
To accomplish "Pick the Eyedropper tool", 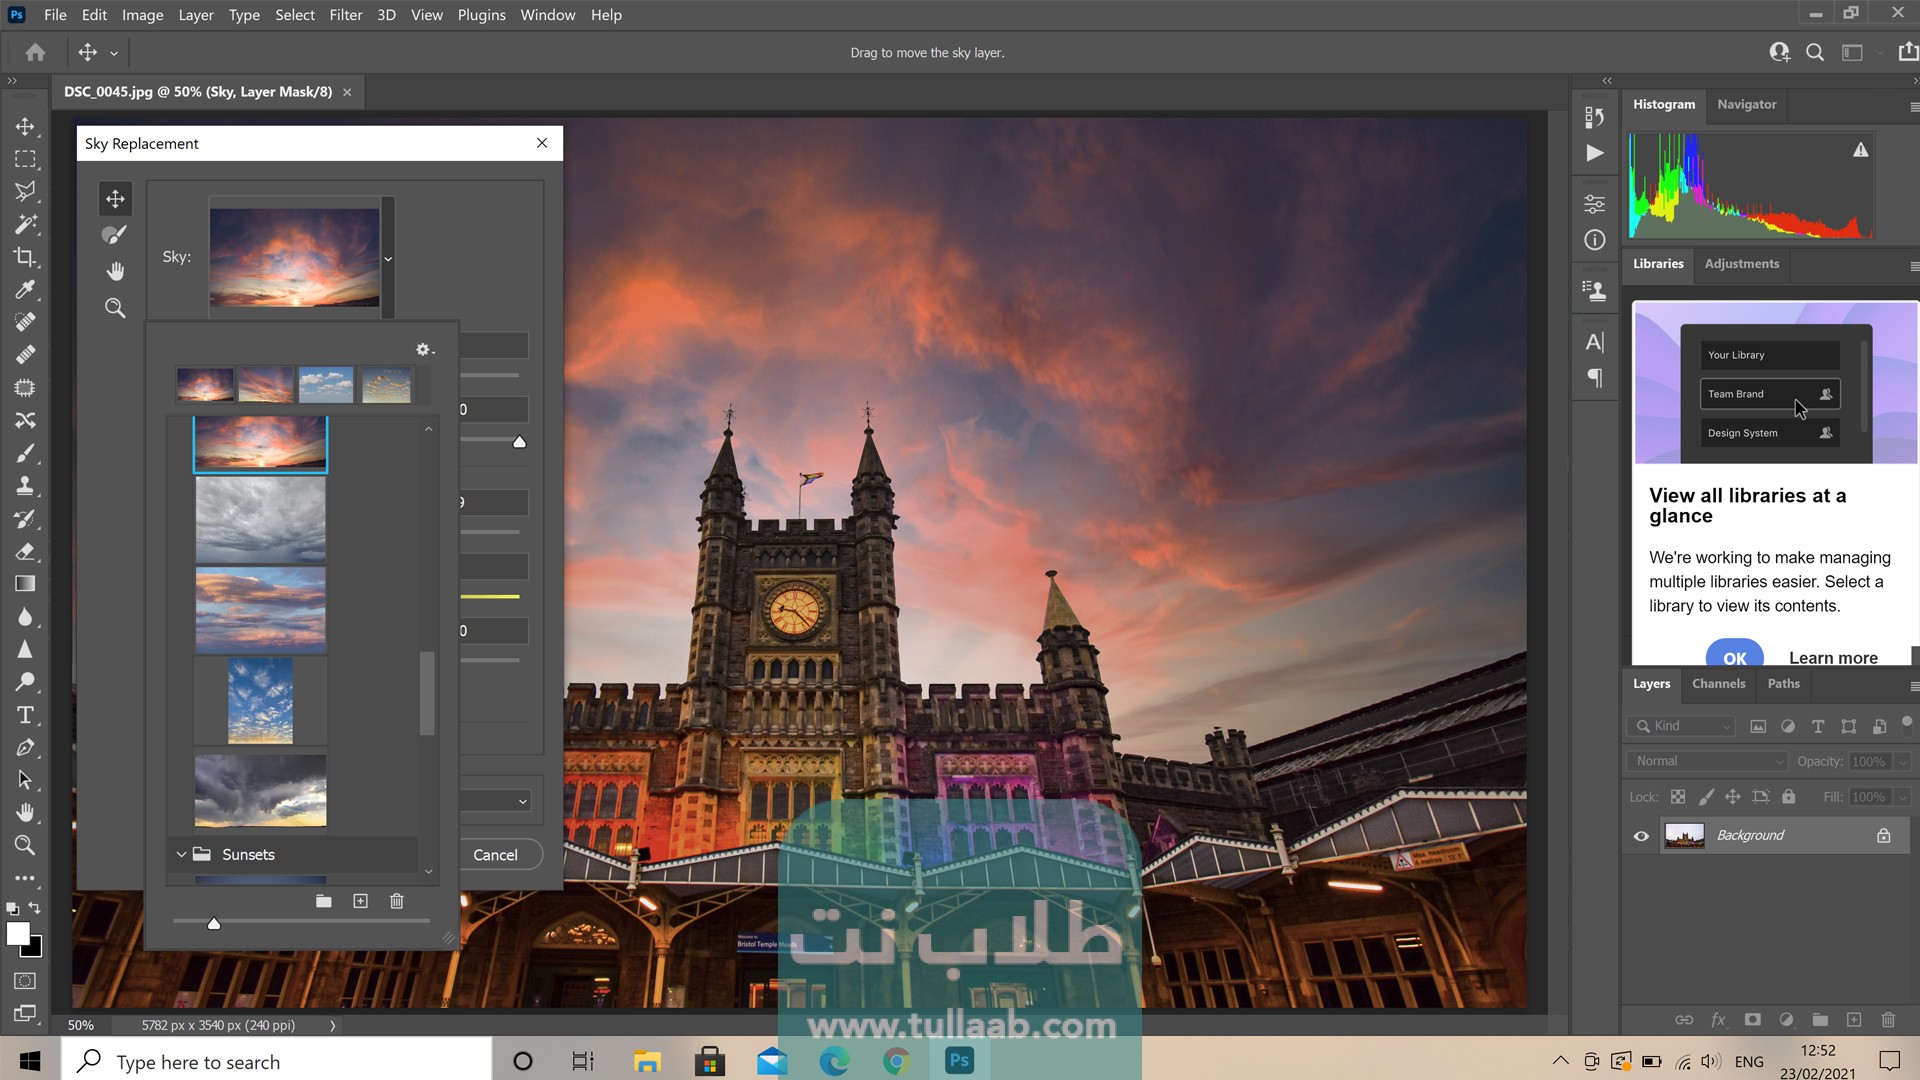I will click(25, 290).
